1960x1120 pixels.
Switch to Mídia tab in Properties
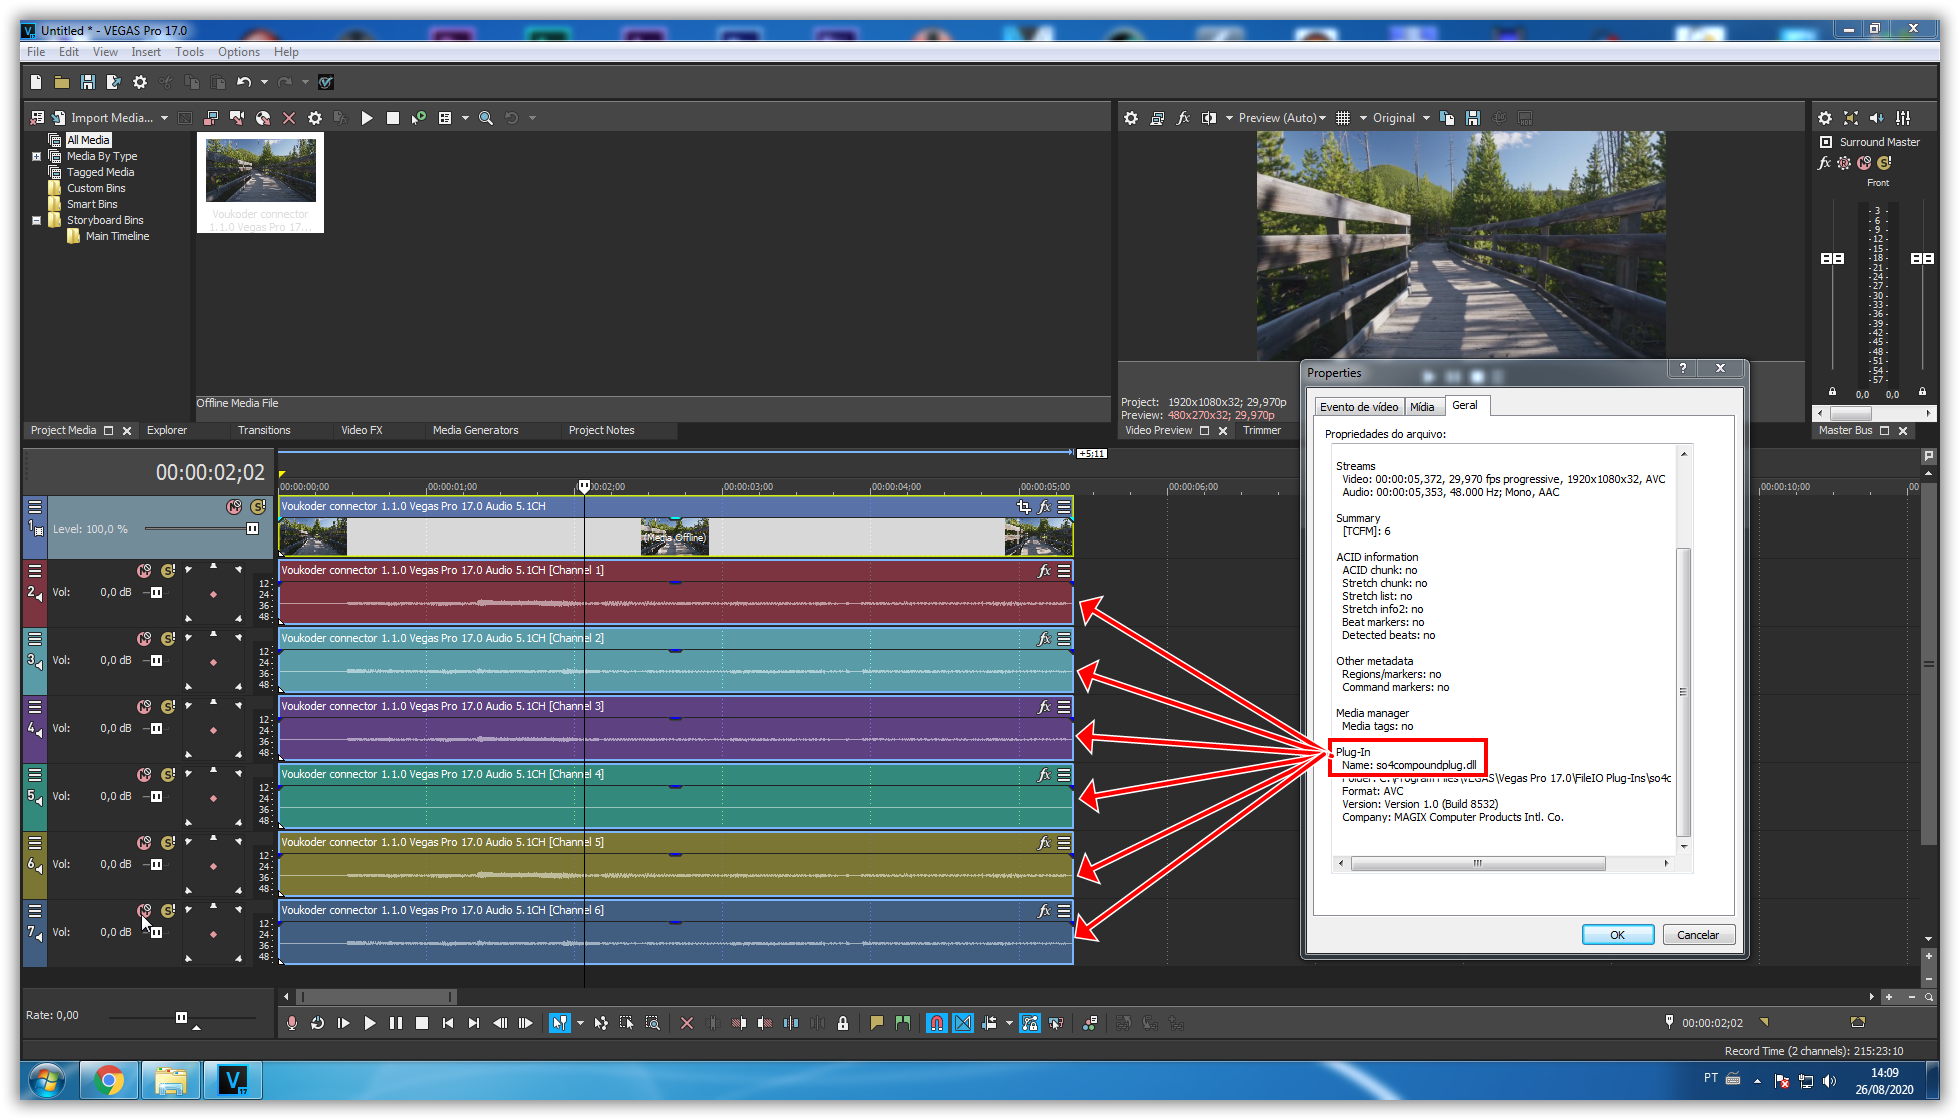click(1422, 407)
